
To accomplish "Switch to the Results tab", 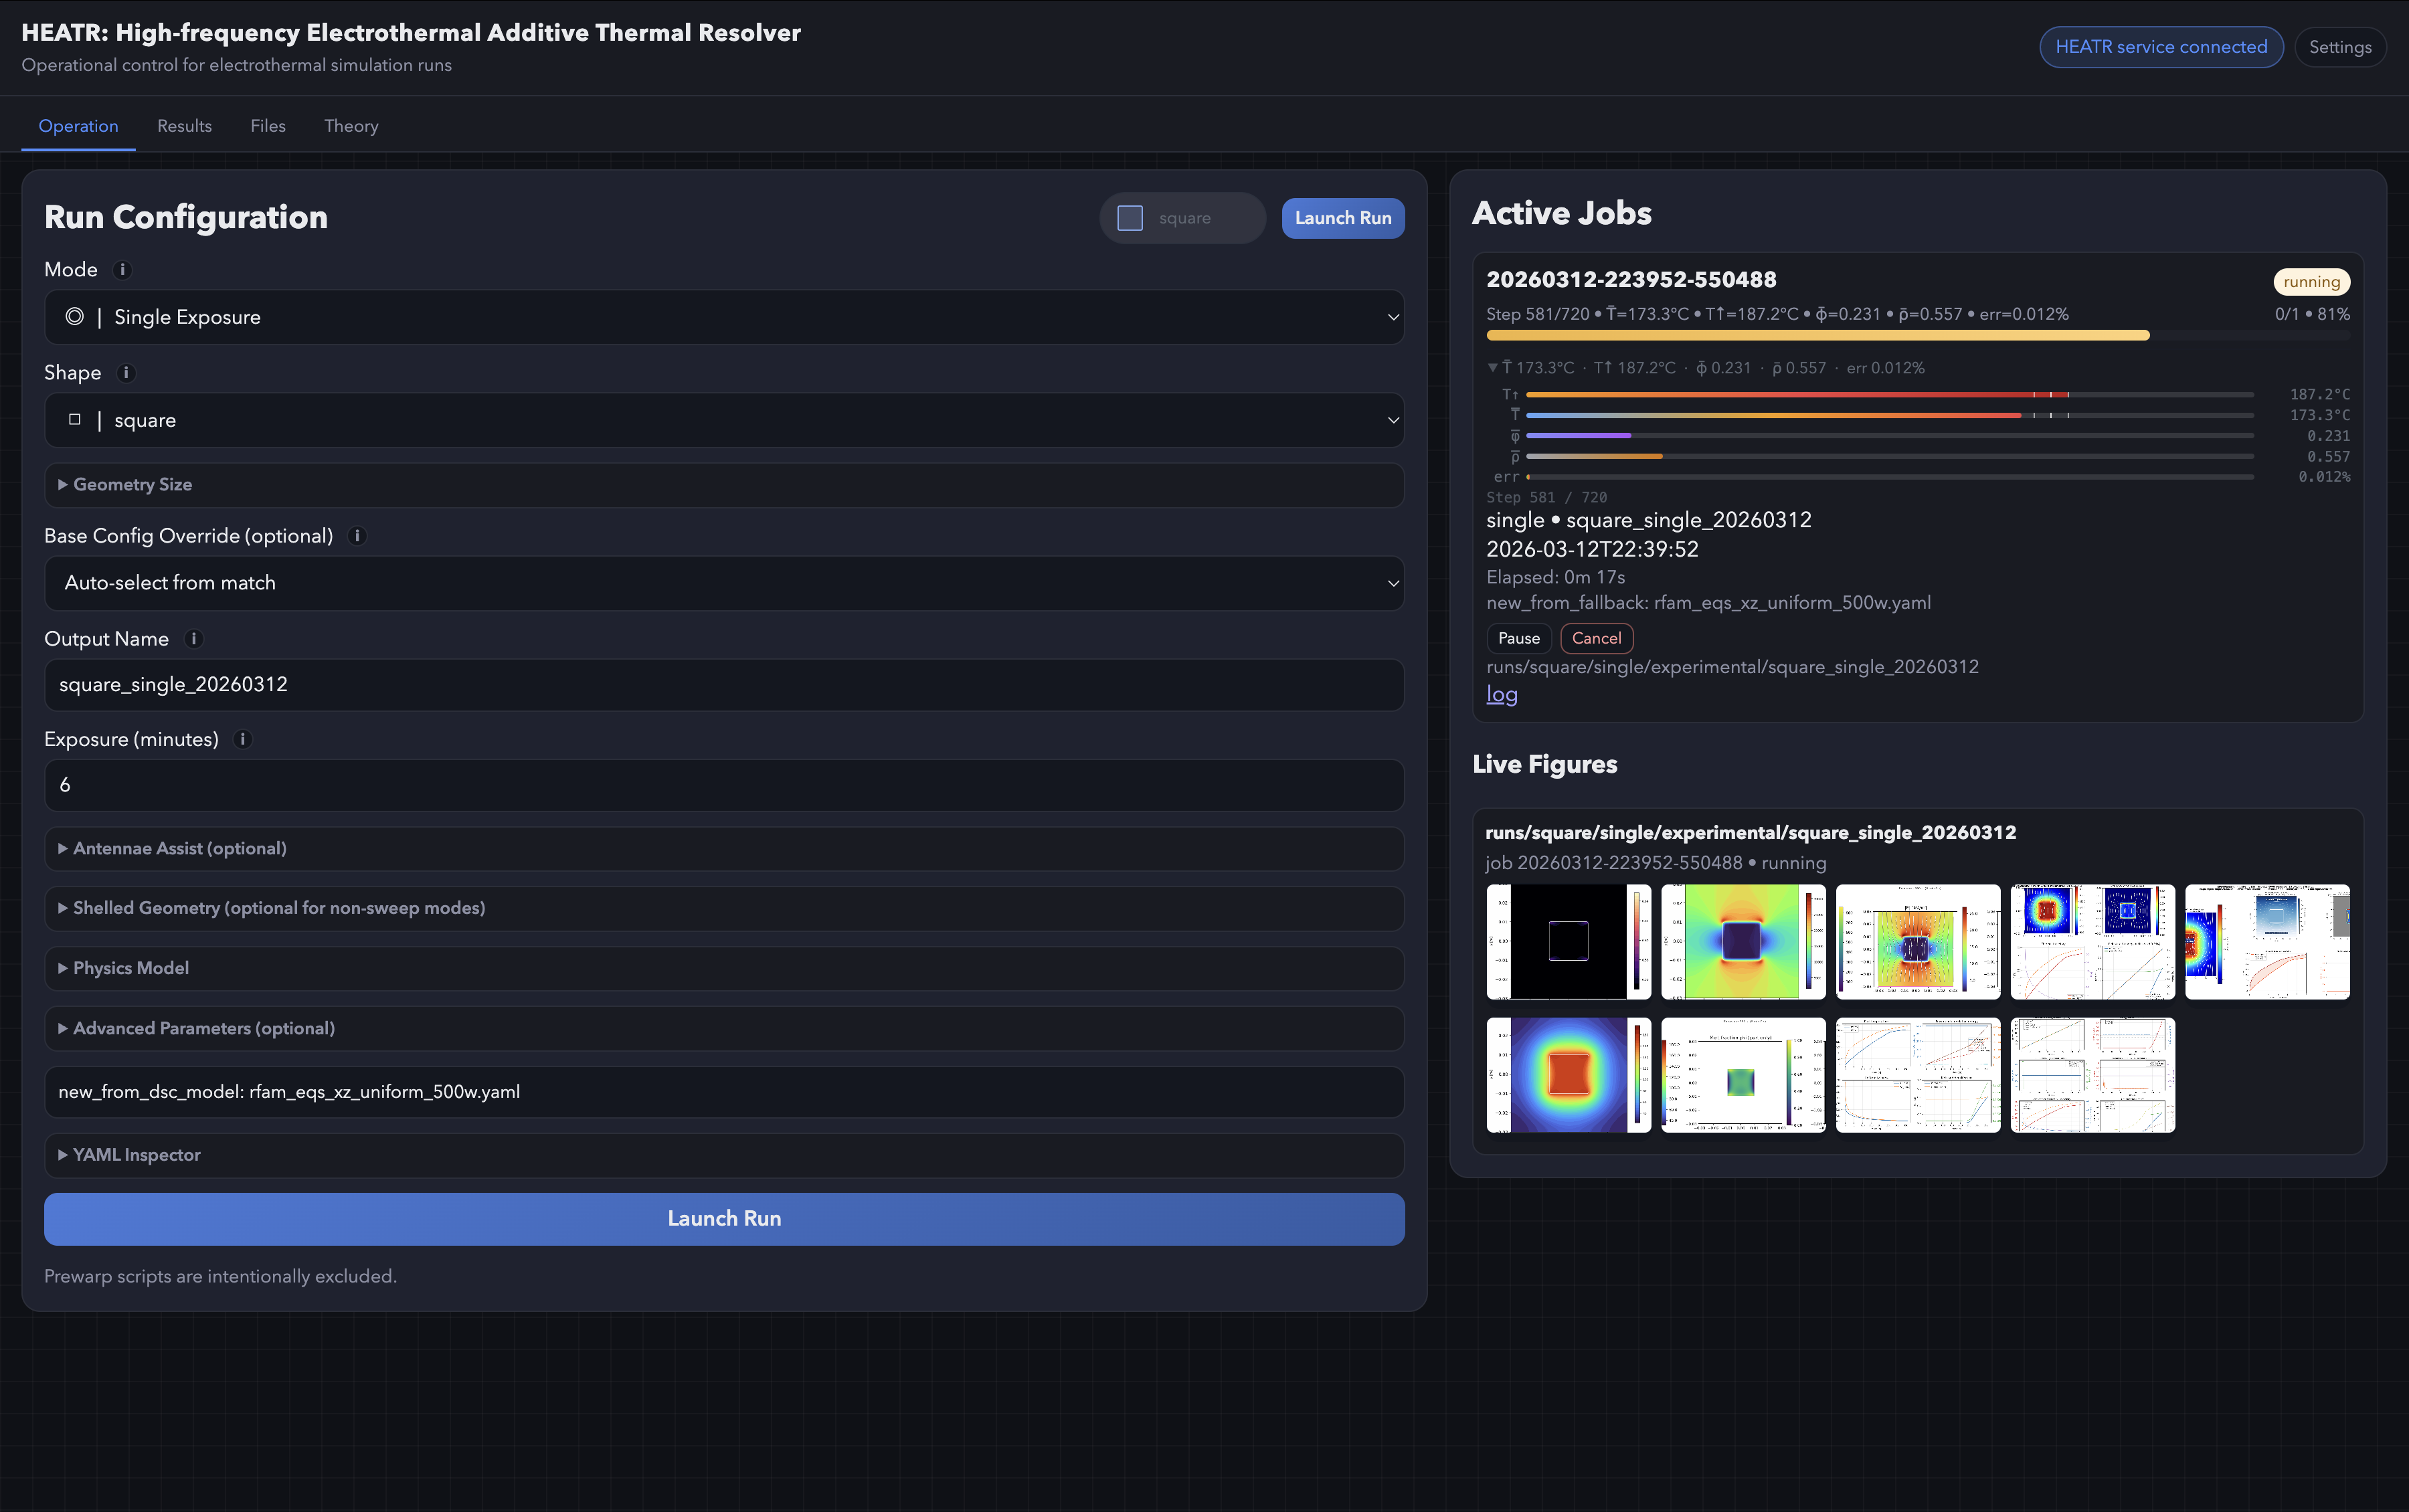I will click(184, 126).
